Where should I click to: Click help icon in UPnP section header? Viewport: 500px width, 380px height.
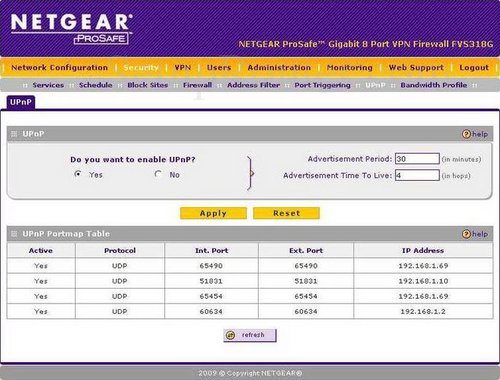pos(466,134)
